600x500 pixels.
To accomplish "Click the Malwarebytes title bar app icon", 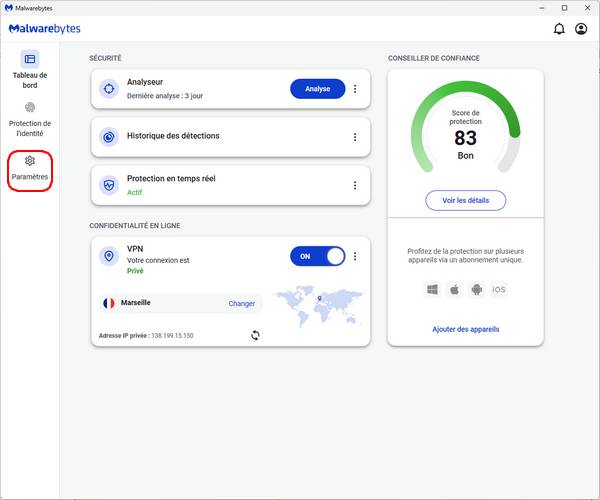I will (x=8, y=8).
